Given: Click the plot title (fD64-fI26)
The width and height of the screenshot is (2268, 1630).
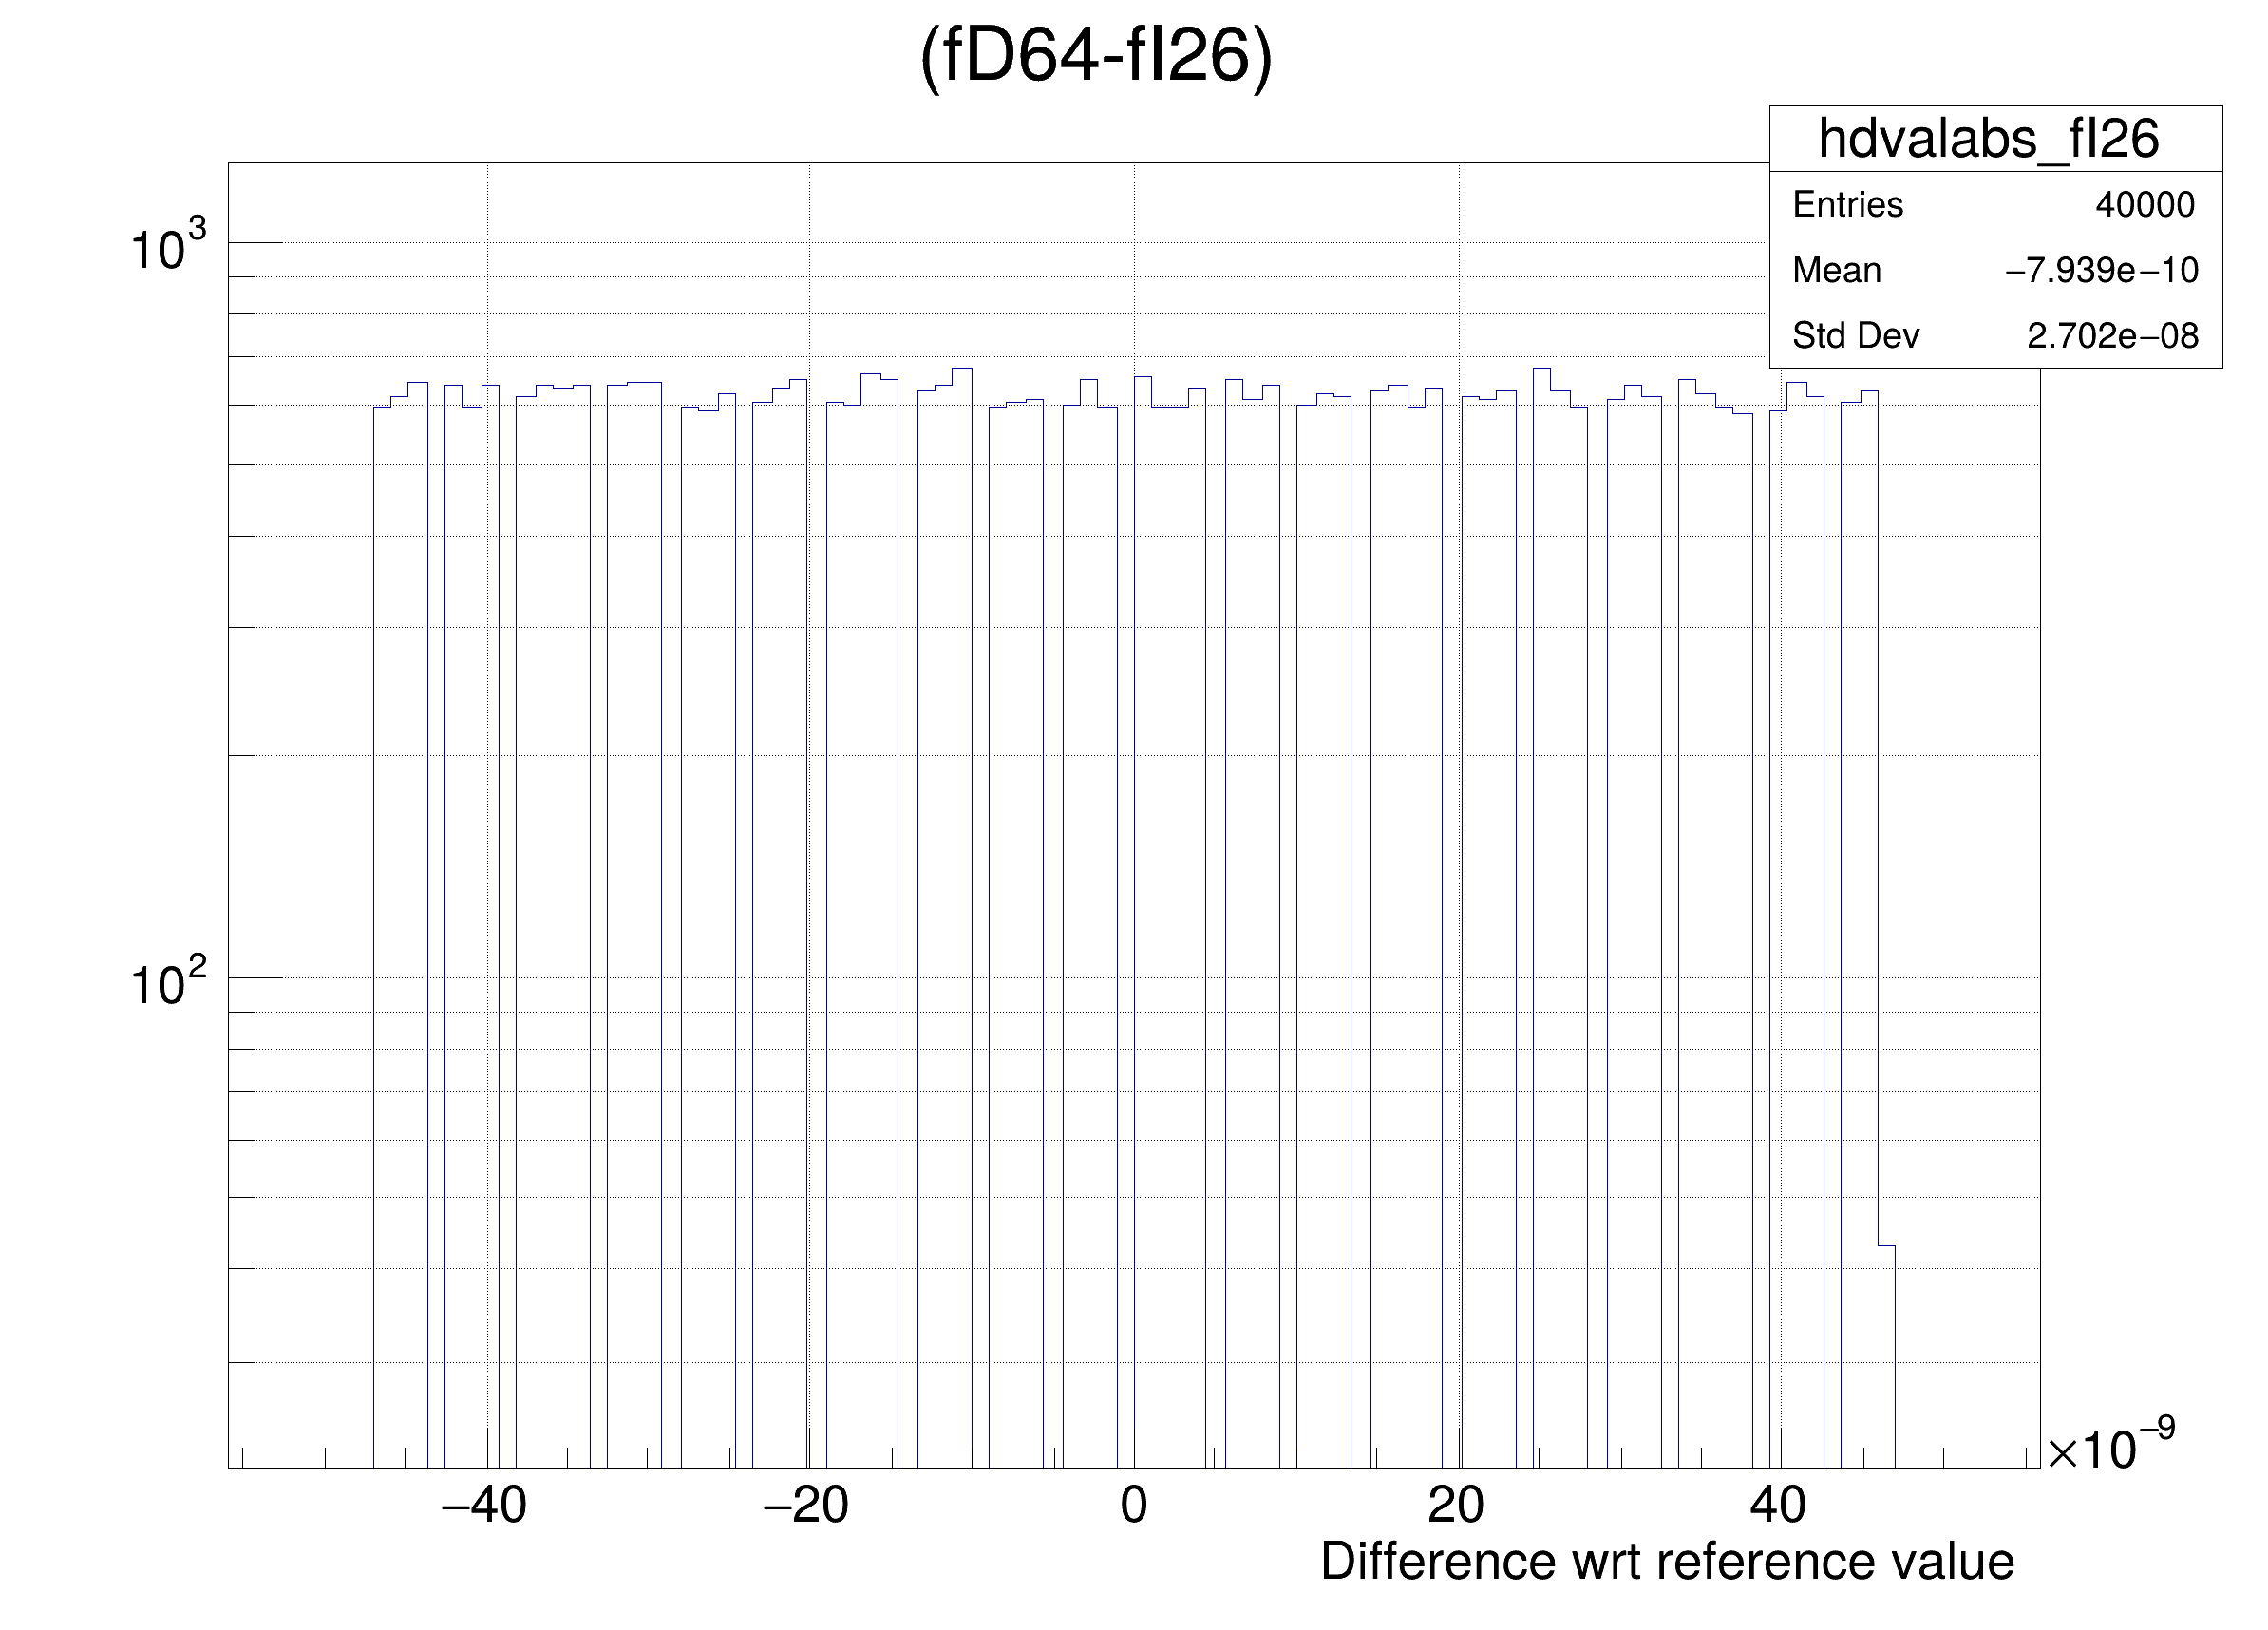Looking at the screenshot, I should 1095,56.
